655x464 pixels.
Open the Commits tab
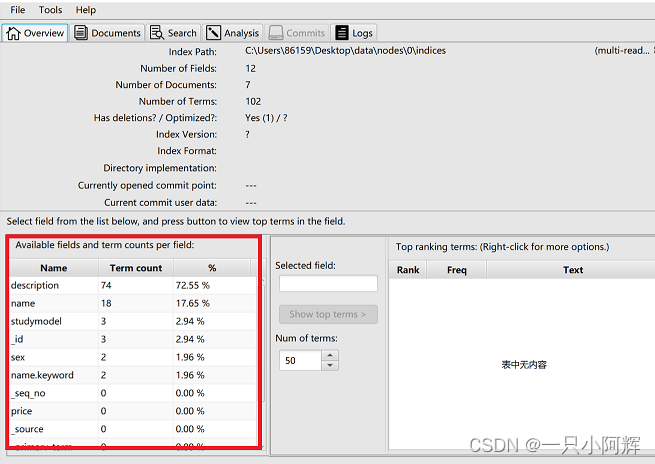[297, 33]
